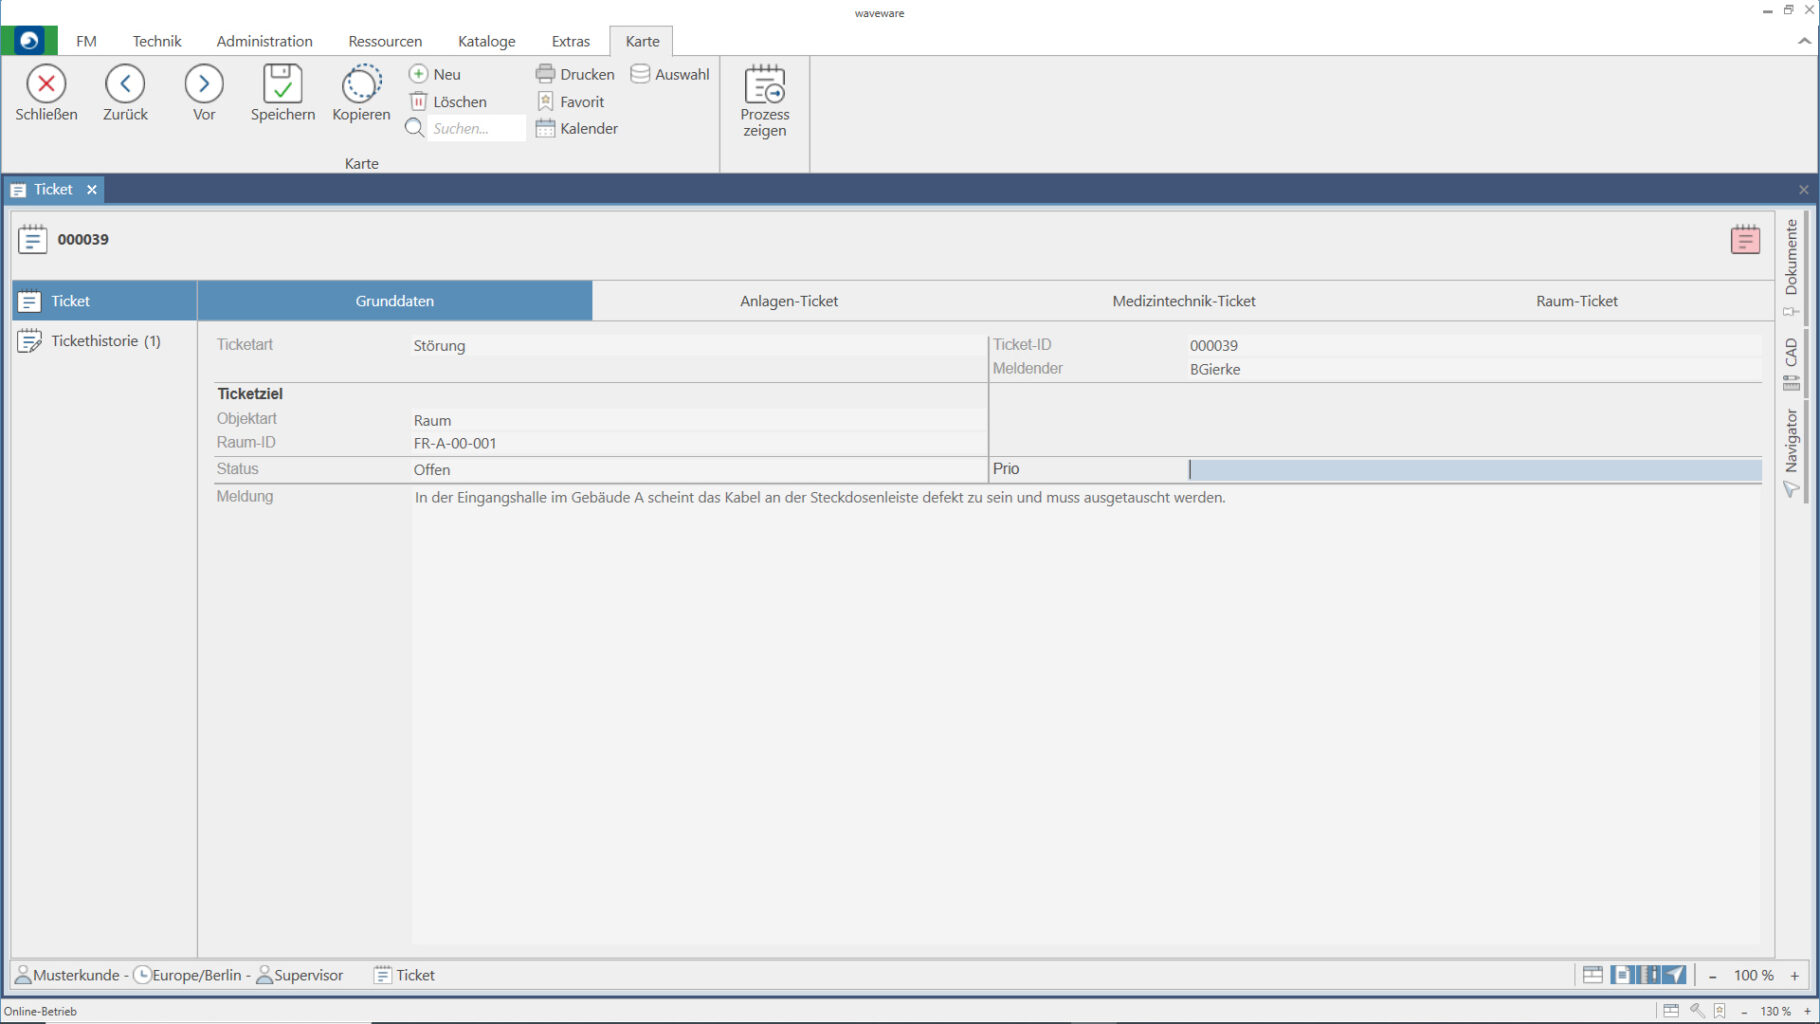1820x1024 pixels.
Task: Click the Kalender icon in the ribbon
Action: point(545,129)
